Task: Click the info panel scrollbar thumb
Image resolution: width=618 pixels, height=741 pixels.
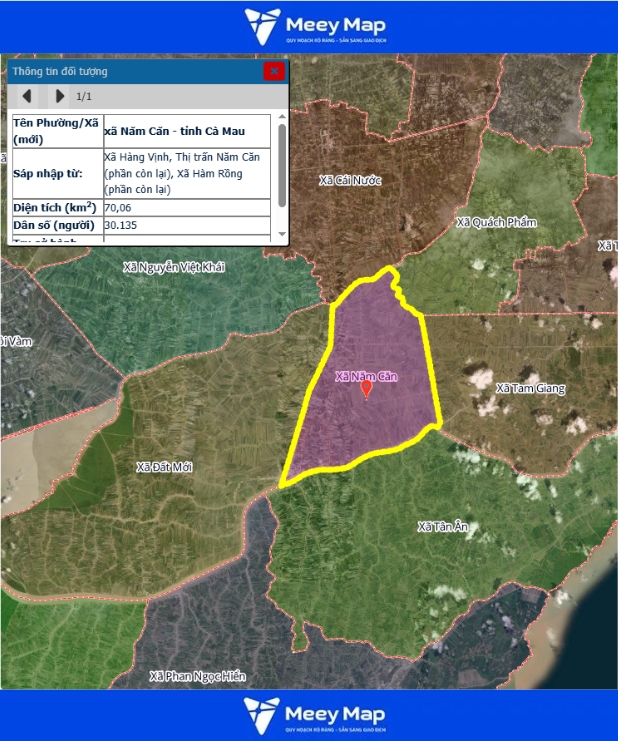Action: pyautogui.click(x=282, y=165)
